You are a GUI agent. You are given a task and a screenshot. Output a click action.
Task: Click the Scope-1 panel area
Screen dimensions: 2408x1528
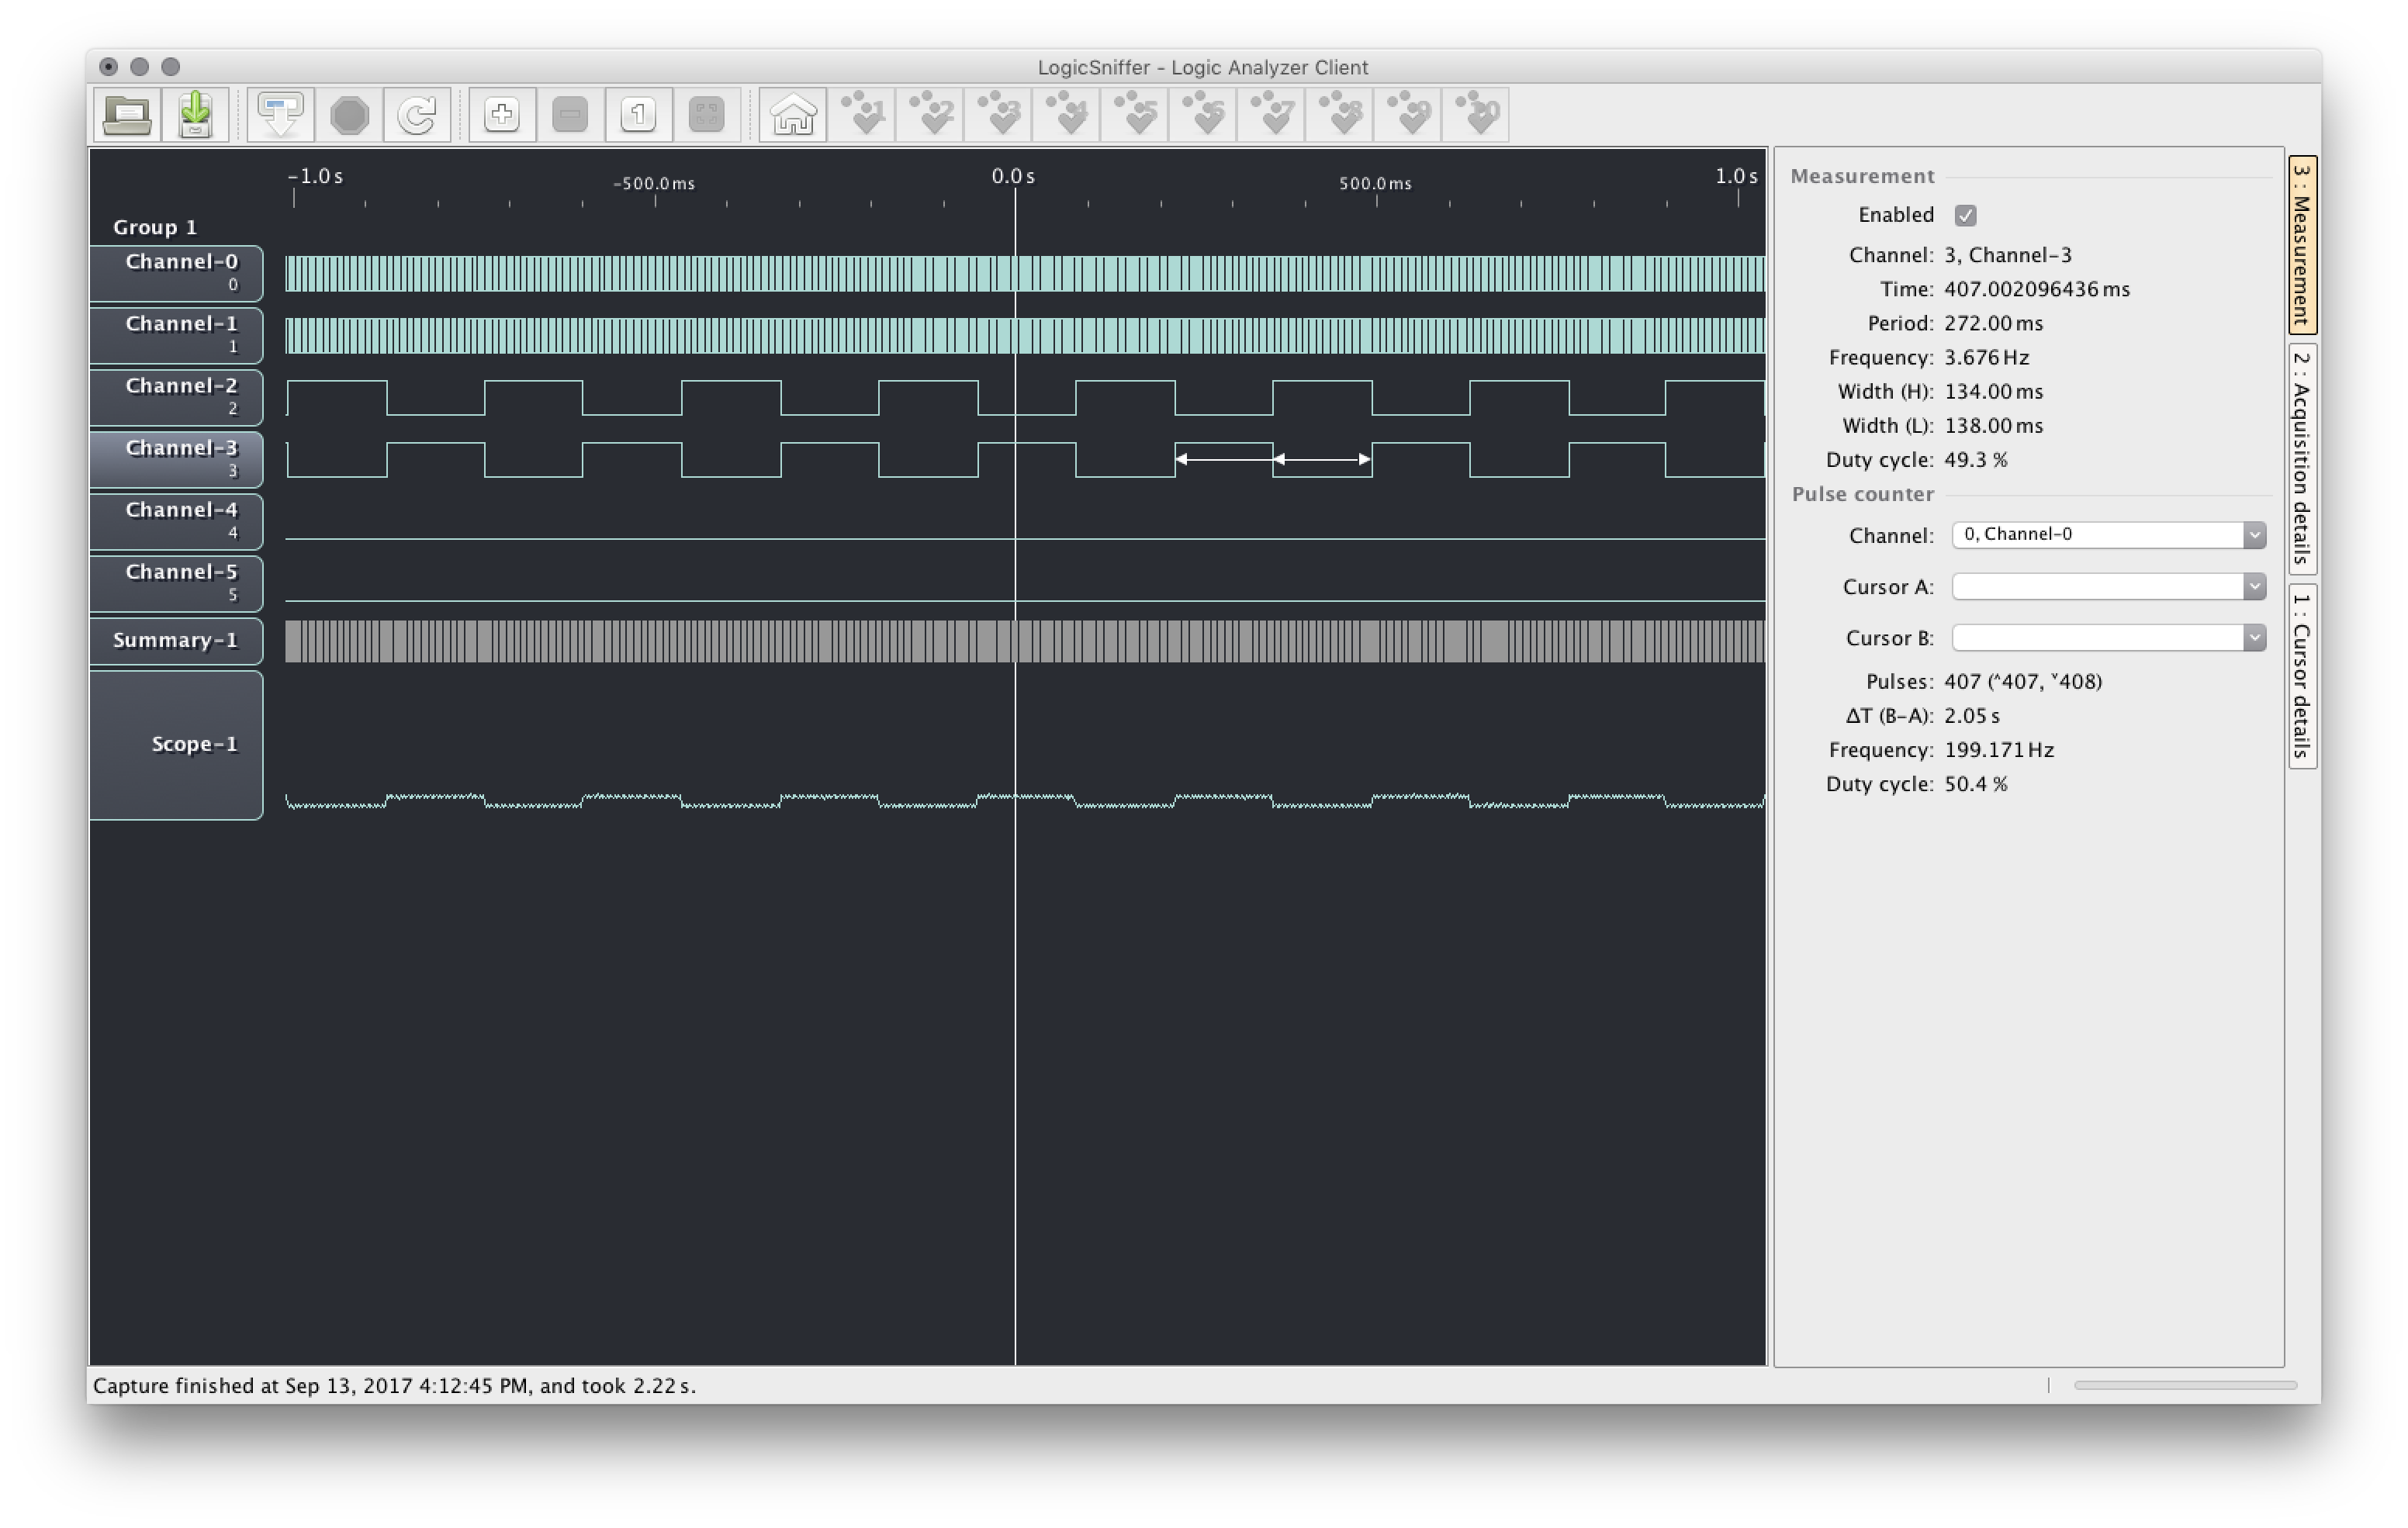click(x=178, y=742)
